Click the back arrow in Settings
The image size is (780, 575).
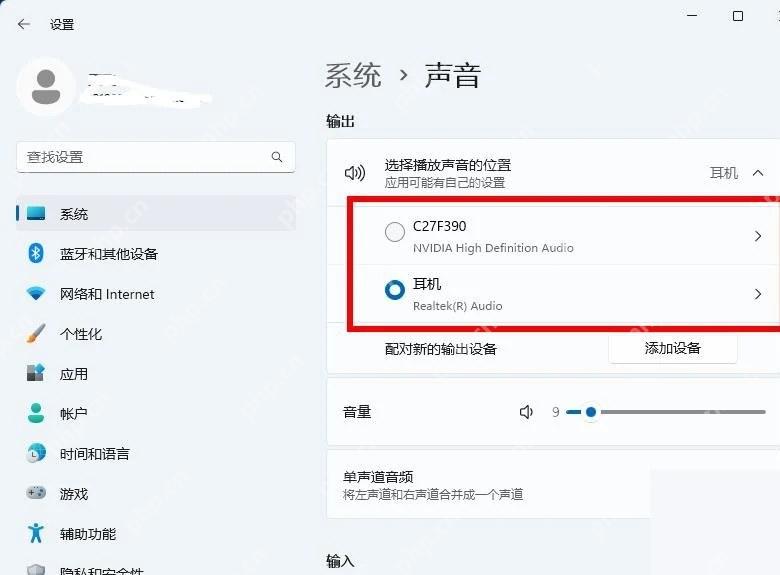tap(23, 24)
